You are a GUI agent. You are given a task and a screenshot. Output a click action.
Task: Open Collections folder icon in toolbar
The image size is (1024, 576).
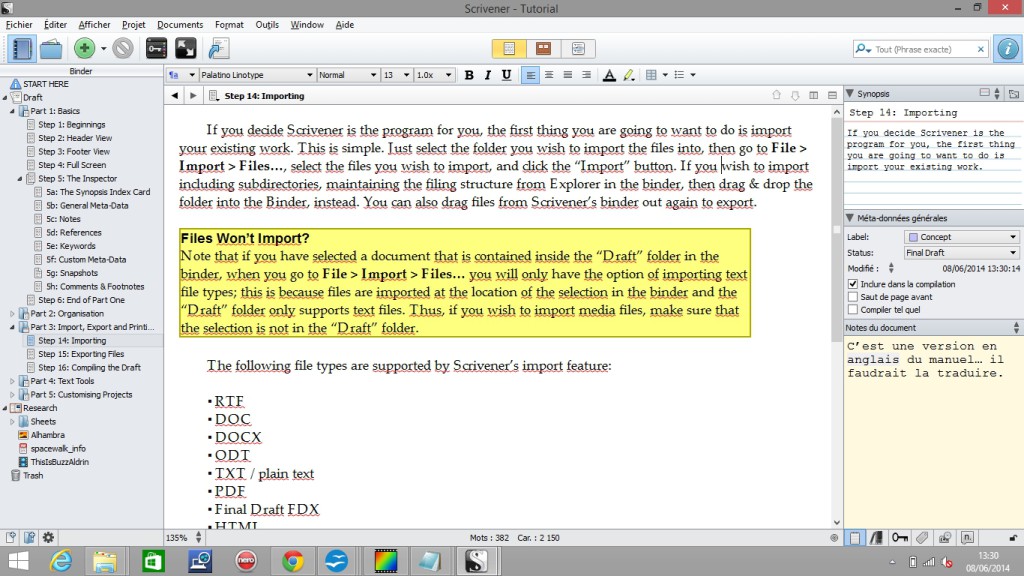(x=51, y=49)
